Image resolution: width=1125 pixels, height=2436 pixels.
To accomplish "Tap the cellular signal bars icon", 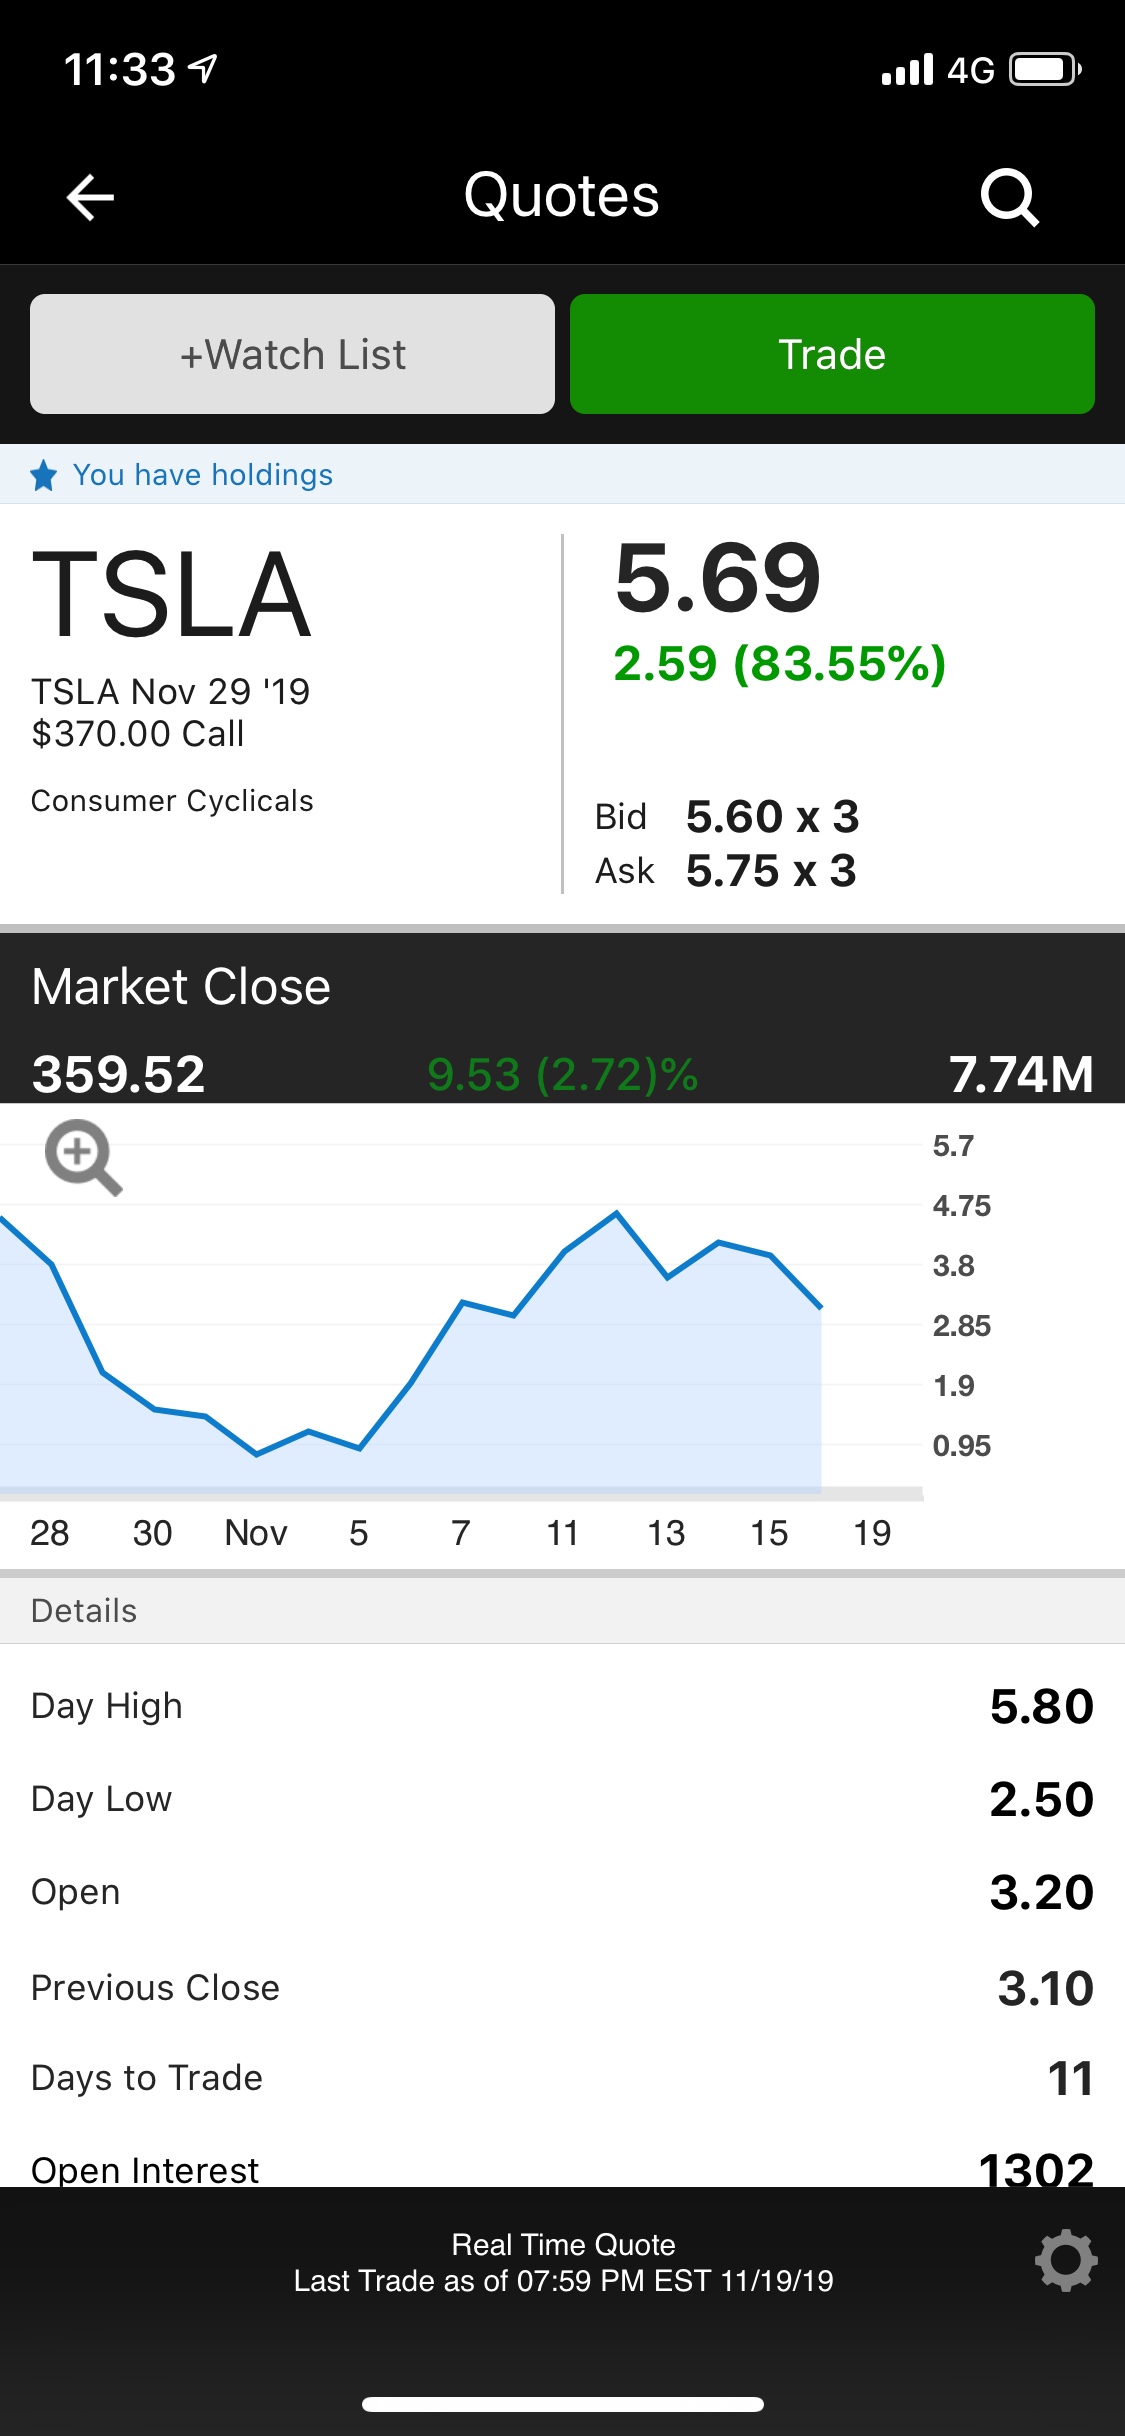I will click(x=907, y=70).
